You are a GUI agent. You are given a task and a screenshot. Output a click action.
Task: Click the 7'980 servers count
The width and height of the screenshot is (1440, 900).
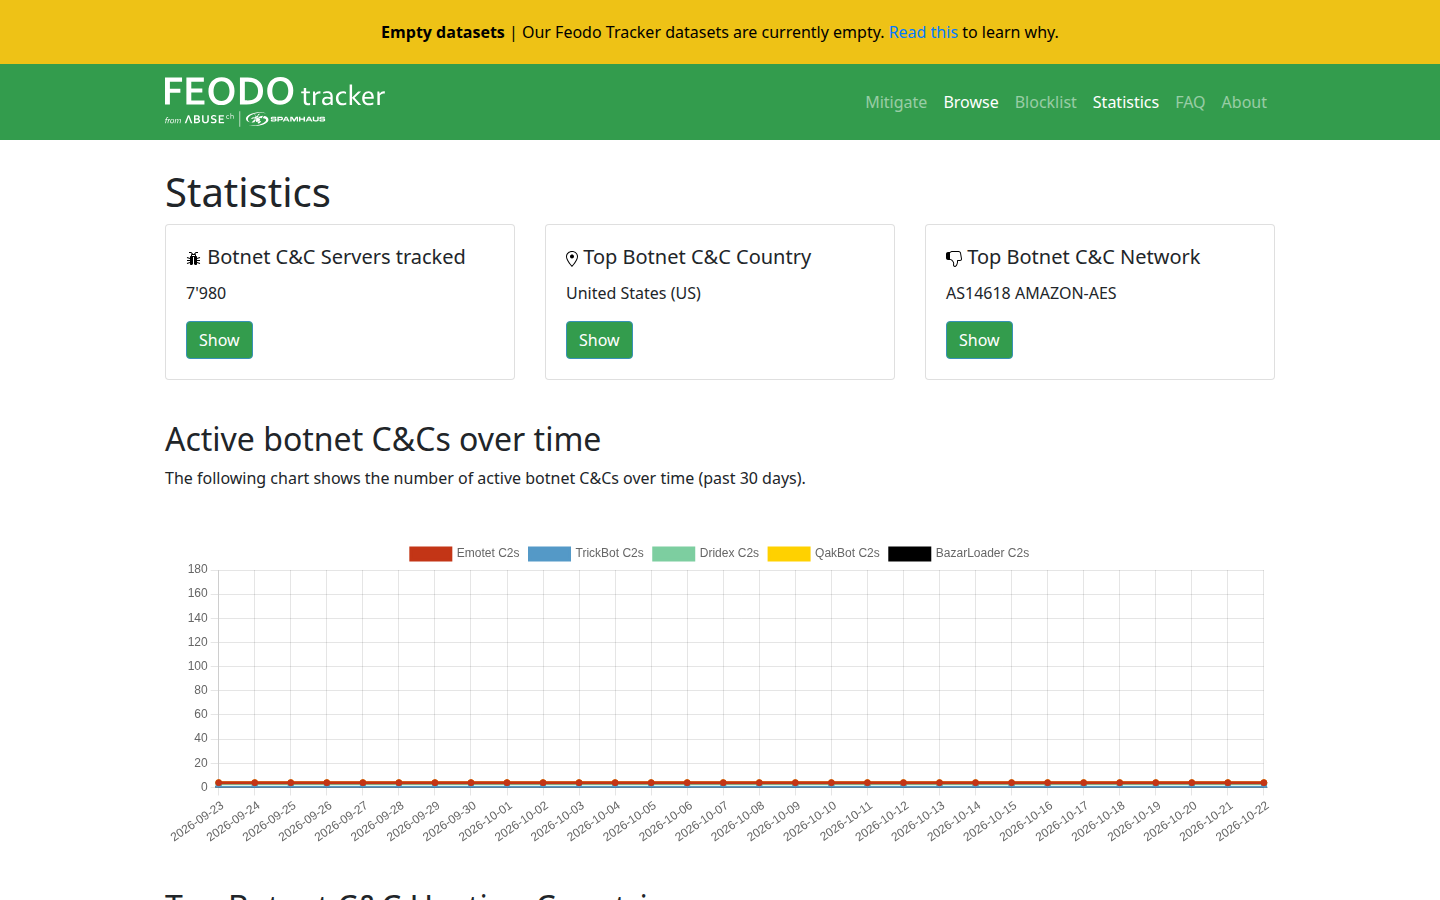pyautogui.click(x=206, y=293)
